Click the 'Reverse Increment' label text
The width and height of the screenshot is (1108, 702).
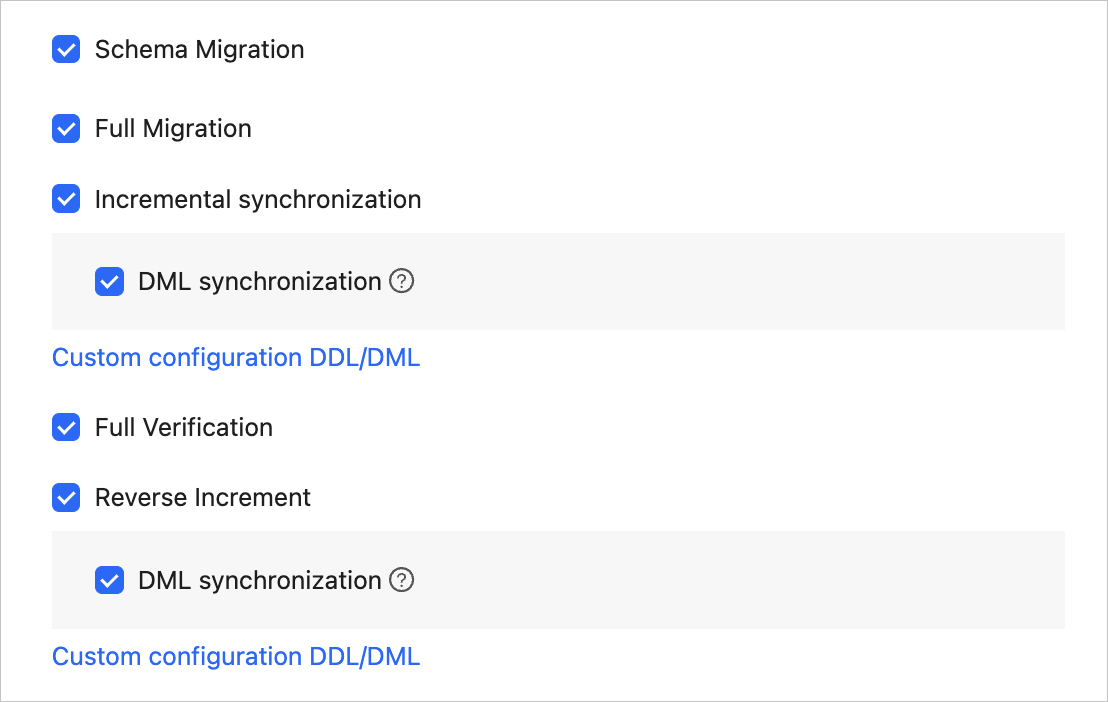point(203,498)
